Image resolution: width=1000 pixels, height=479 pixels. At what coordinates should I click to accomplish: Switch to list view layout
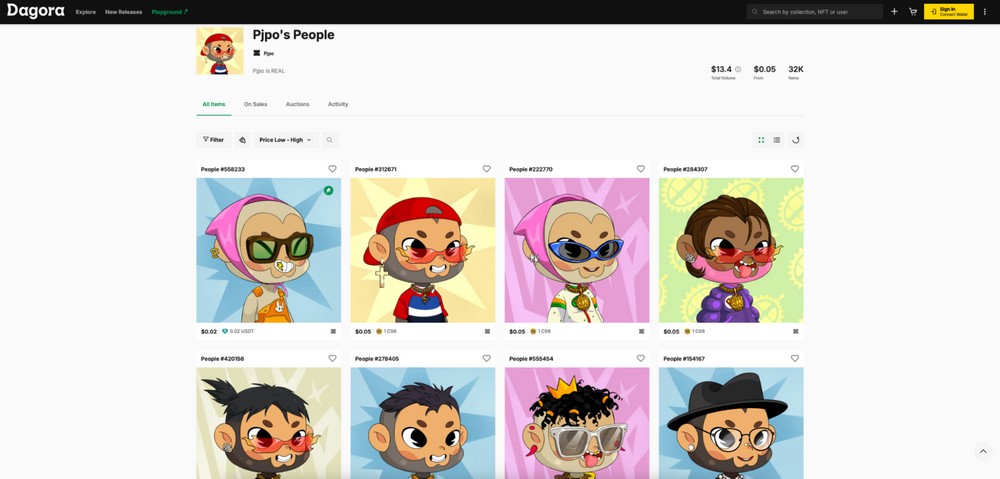[777, 140]
